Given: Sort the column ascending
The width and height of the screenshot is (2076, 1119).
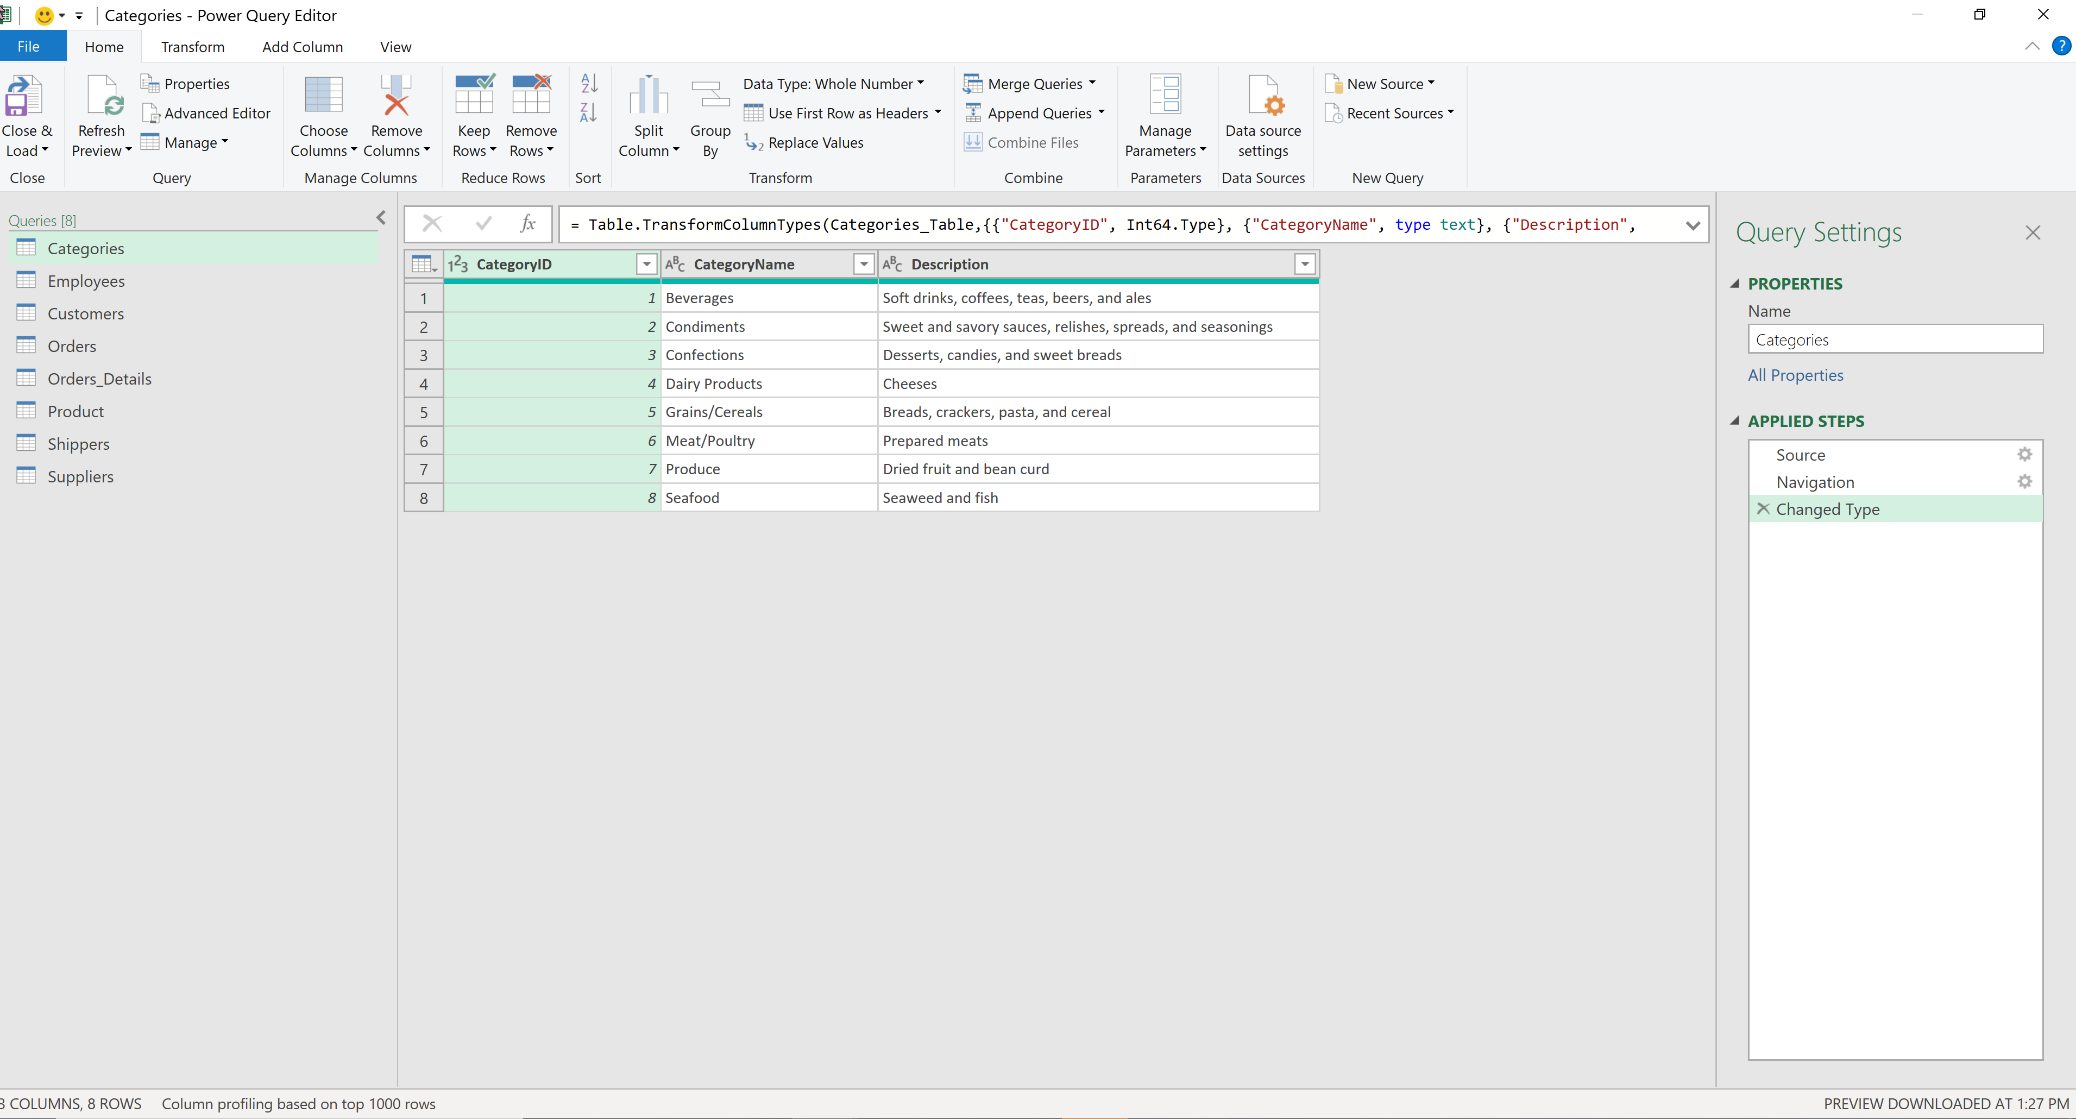Looking at the screenshot, I should point(589,84).
